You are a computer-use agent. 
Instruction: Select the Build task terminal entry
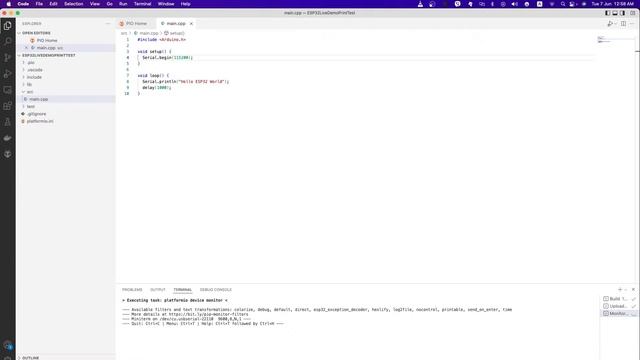pyautogui.click(x=619, y=299)
